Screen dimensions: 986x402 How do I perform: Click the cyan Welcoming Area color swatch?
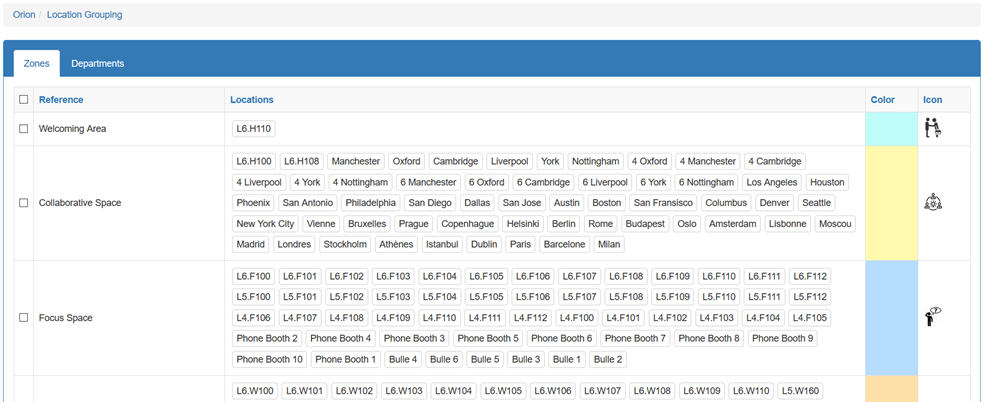point(892,129)
